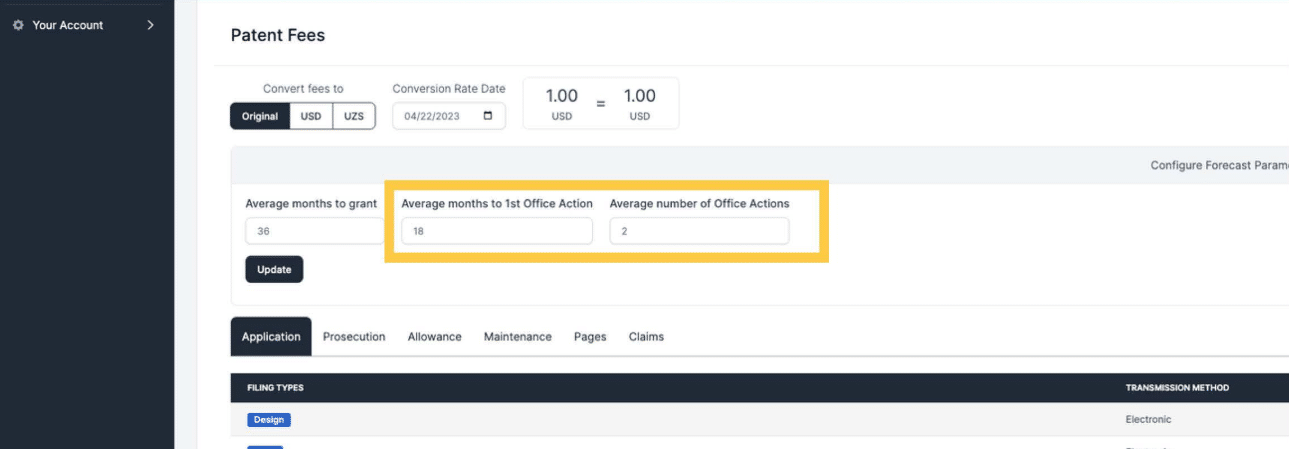Edit the Average number of Office Actions field
This screenshot has width=1289, height=449.
click(x=698, y=231)
